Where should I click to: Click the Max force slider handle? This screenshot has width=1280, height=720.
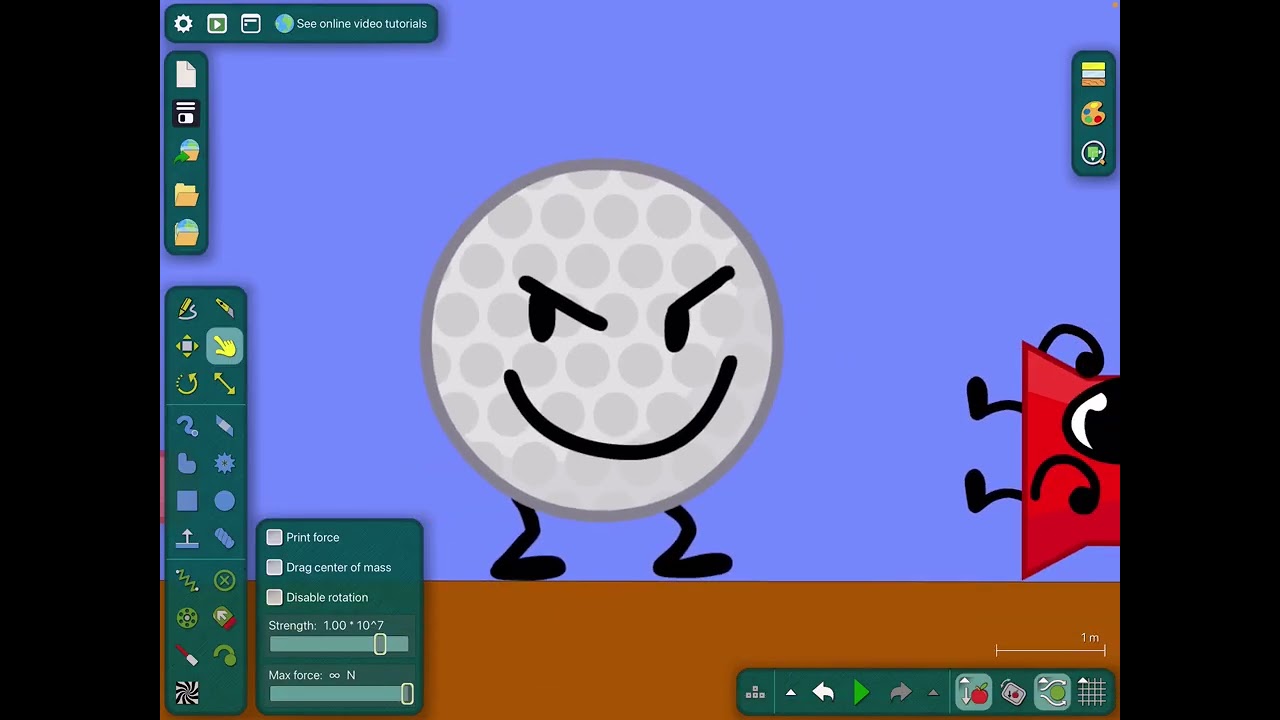click(407, 694)
